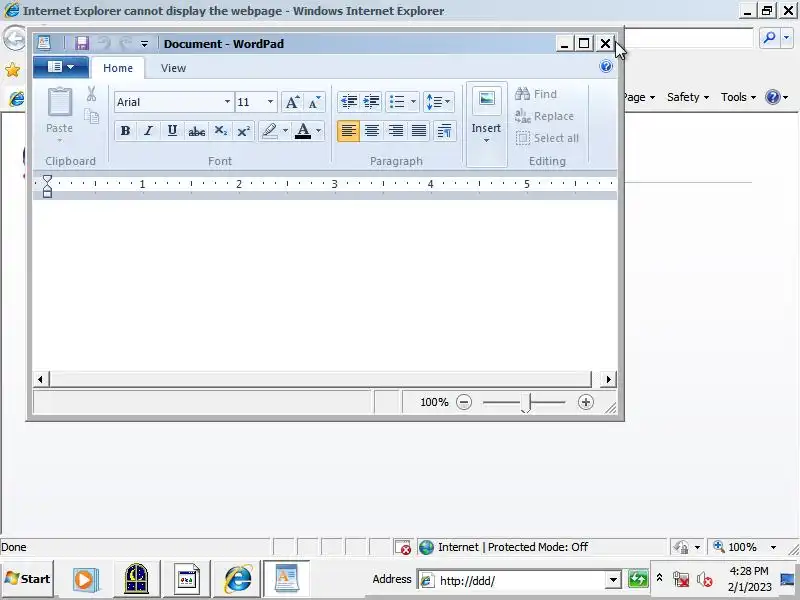Open WordPad Help with the question mark icon
The image size is (800, 600).
pyautogui.click(x=606, y=66)
